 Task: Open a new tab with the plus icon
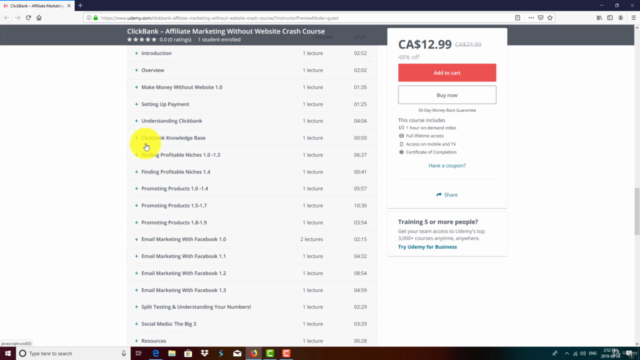(80, 6)
